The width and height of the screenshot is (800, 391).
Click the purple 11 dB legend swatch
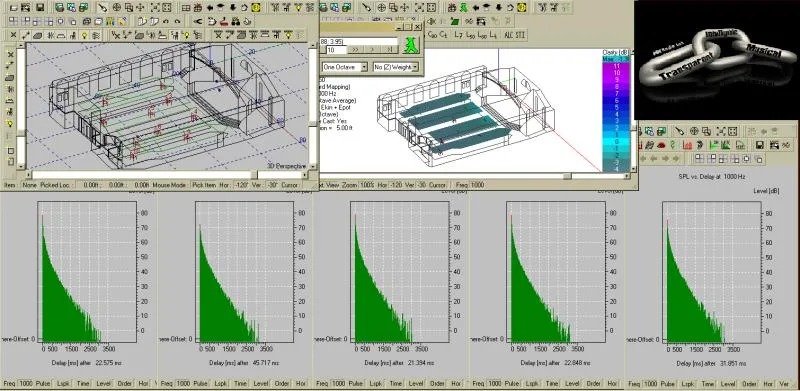616,65
